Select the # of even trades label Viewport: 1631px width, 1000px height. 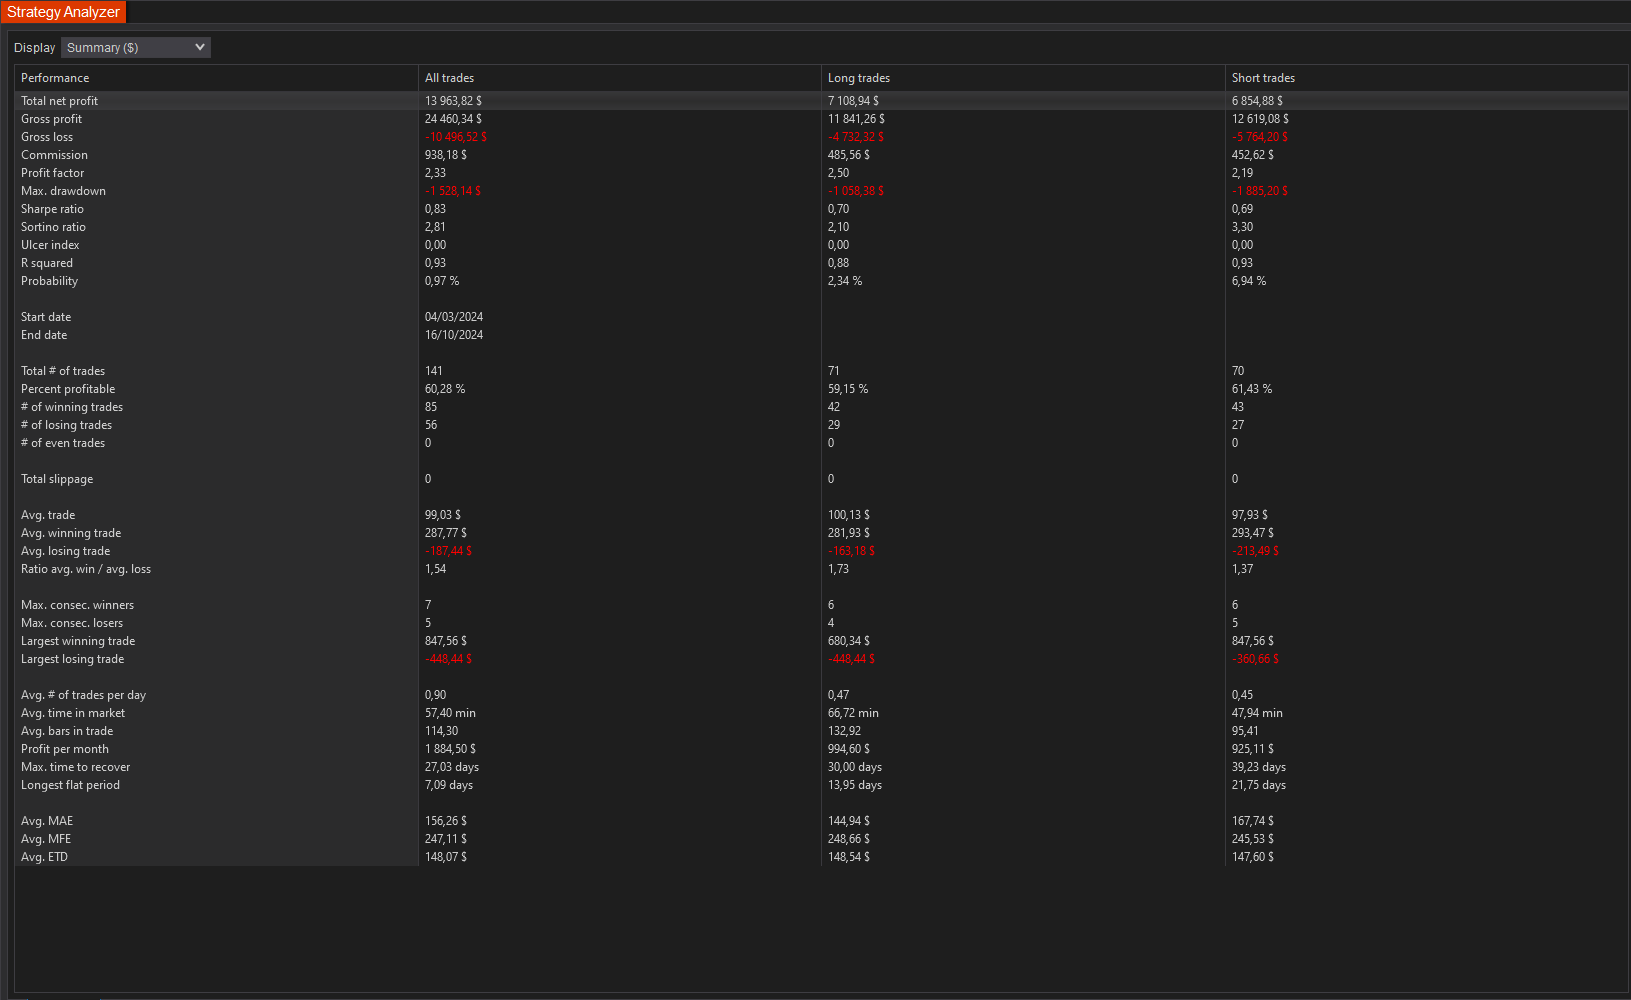[x=63, y=443]
